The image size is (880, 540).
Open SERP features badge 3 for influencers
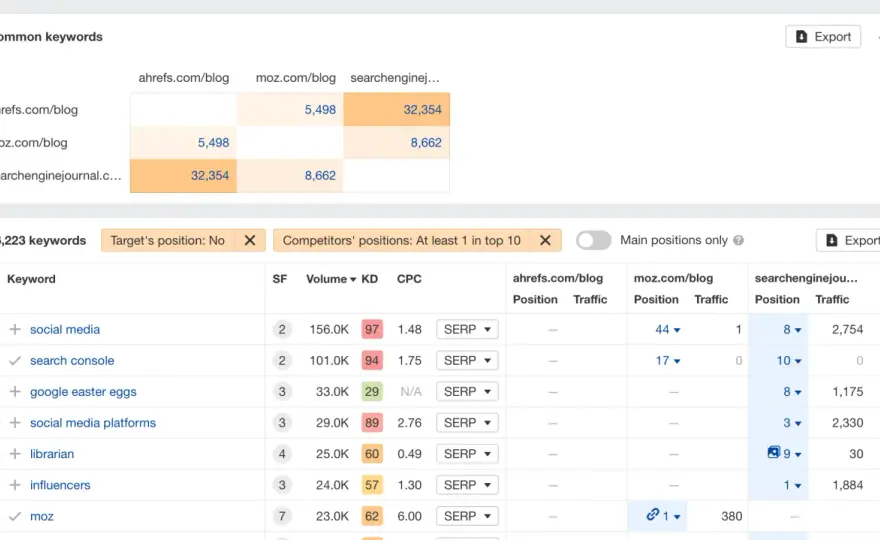[x=282, y=485]
